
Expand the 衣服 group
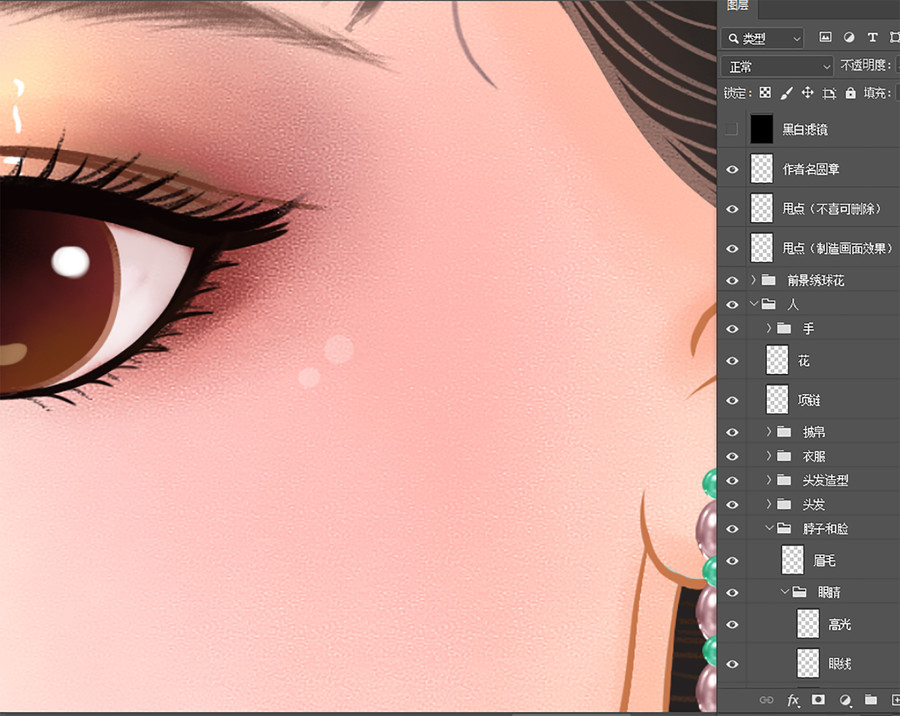tap(769, 456)
